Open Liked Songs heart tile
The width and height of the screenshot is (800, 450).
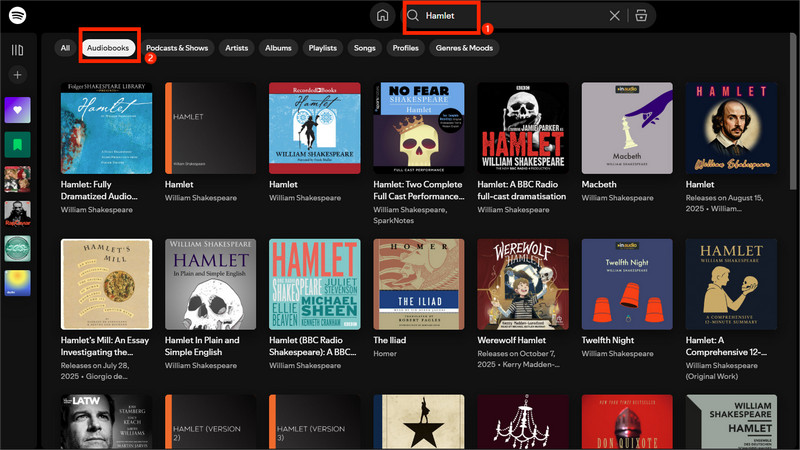[x=17, y=110]
